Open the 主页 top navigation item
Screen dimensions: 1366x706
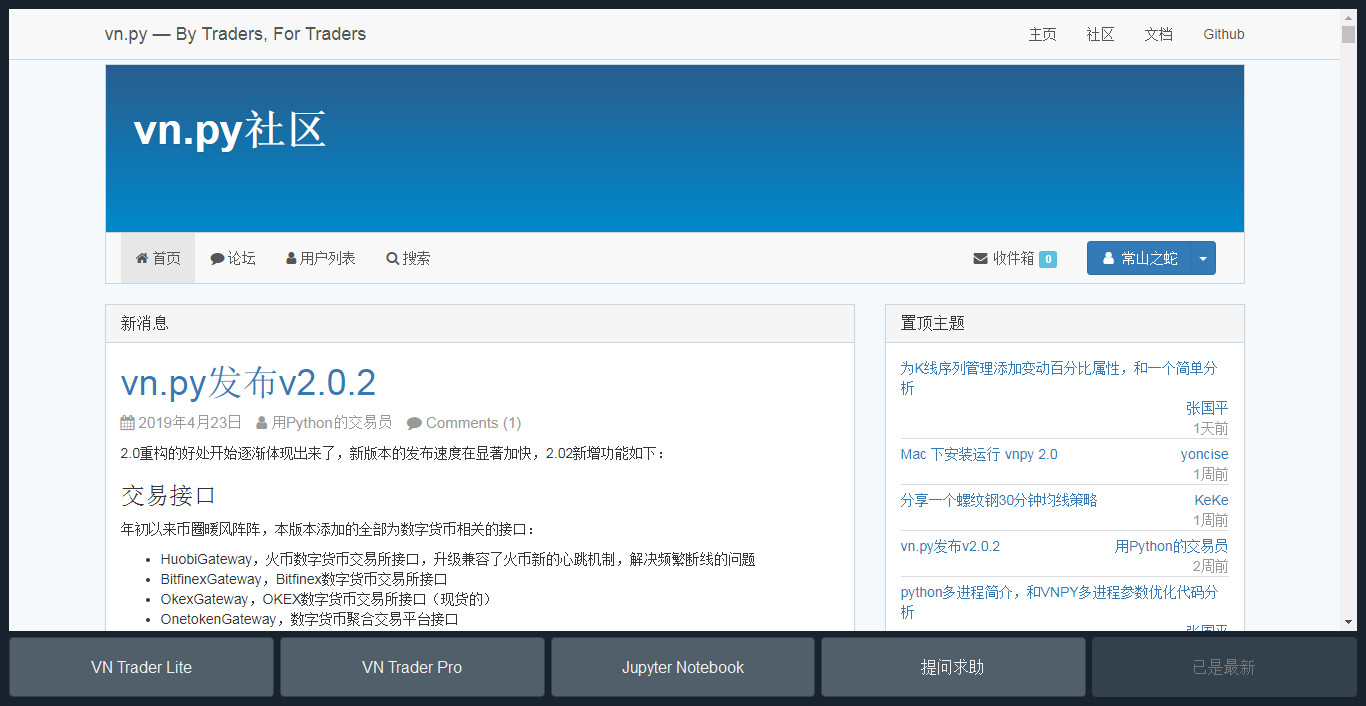coord(1042,34)
